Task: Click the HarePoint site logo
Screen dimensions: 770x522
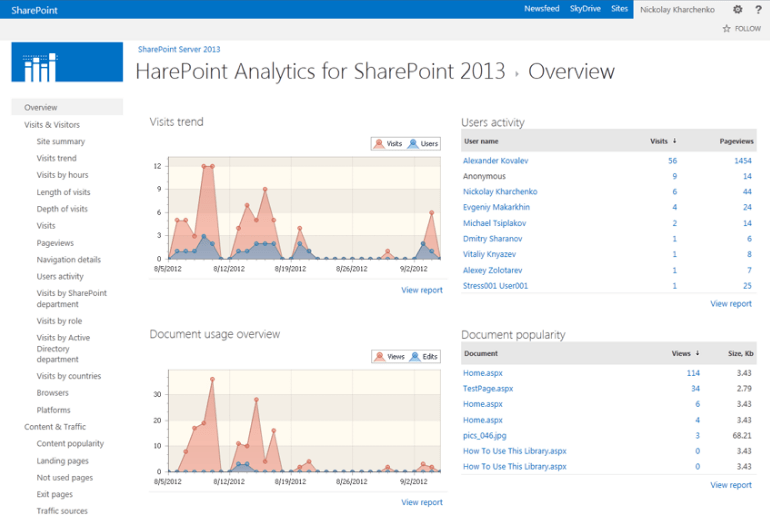Action: (67, 62)
